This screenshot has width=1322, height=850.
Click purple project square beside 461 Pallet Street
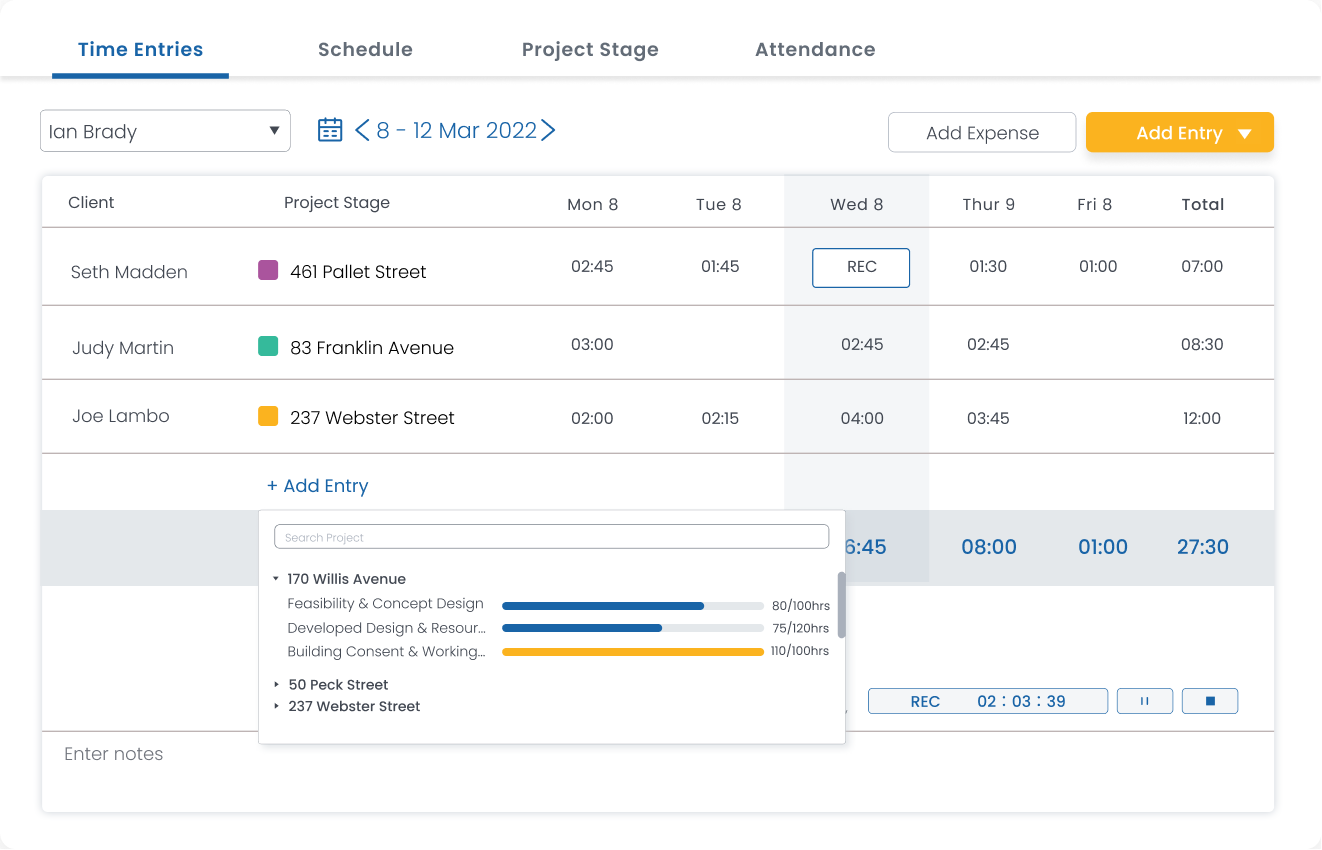(267, 271)
